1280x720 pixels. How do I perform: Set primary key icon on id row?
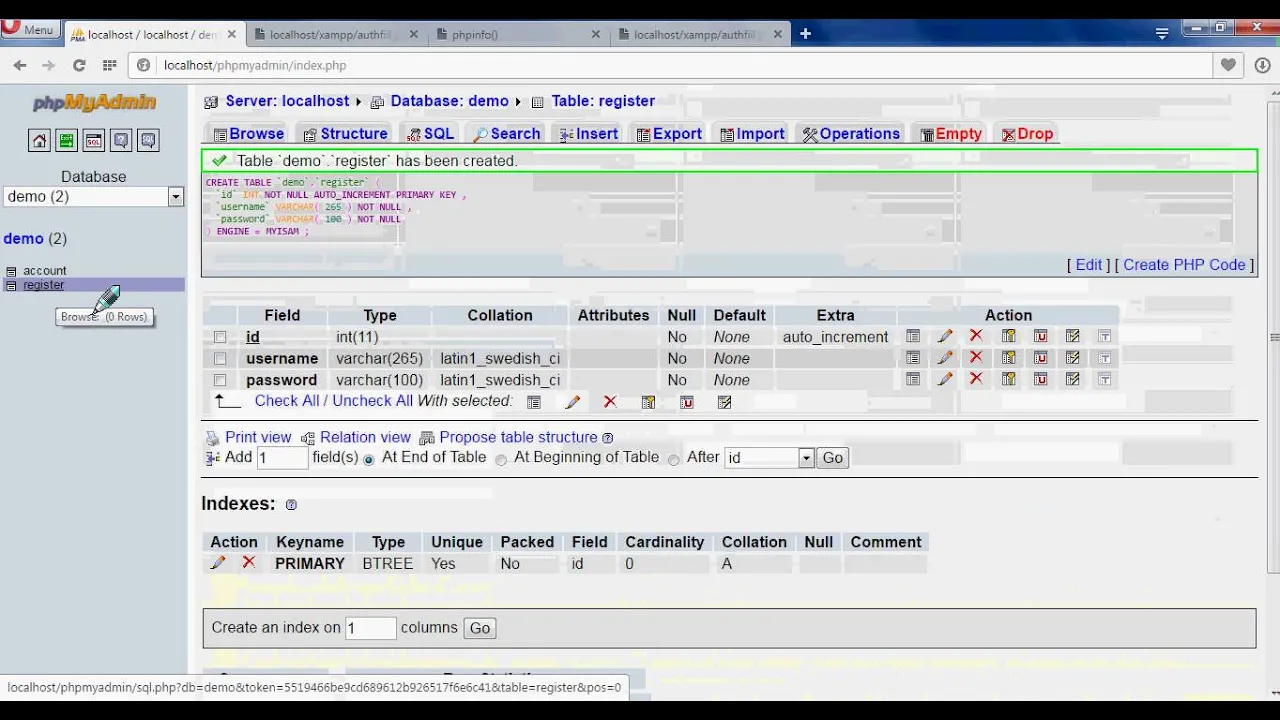(x=1008, y=337)
